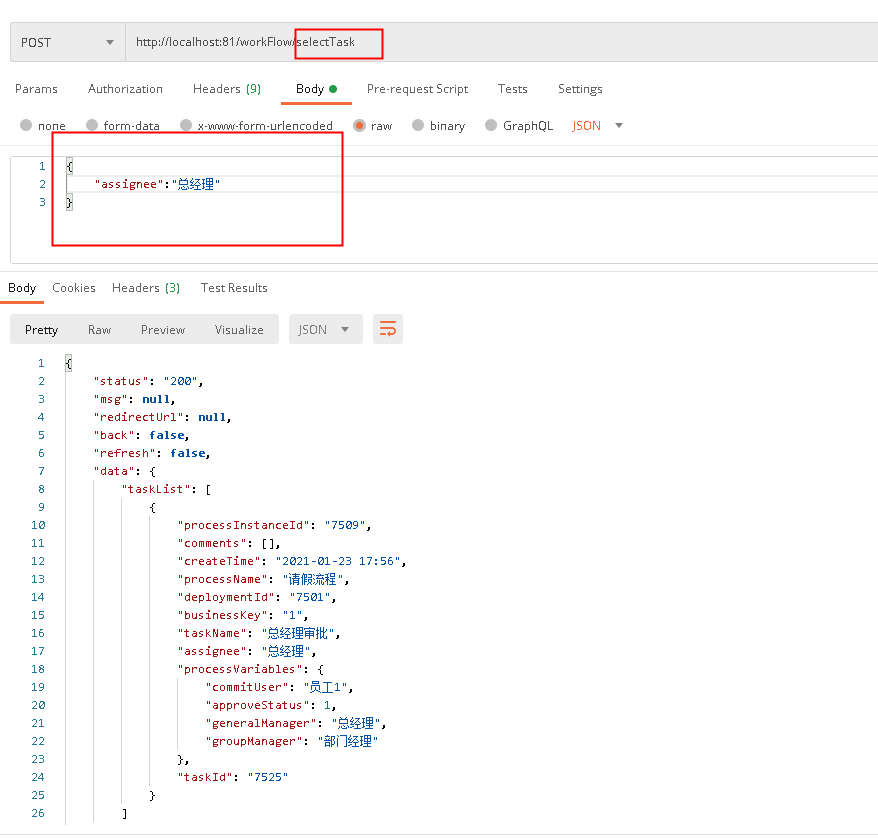The height and width of the screenshot is (838, 878).
Task: Click the taskName value 总经理审批
Action: coord(298,633)
